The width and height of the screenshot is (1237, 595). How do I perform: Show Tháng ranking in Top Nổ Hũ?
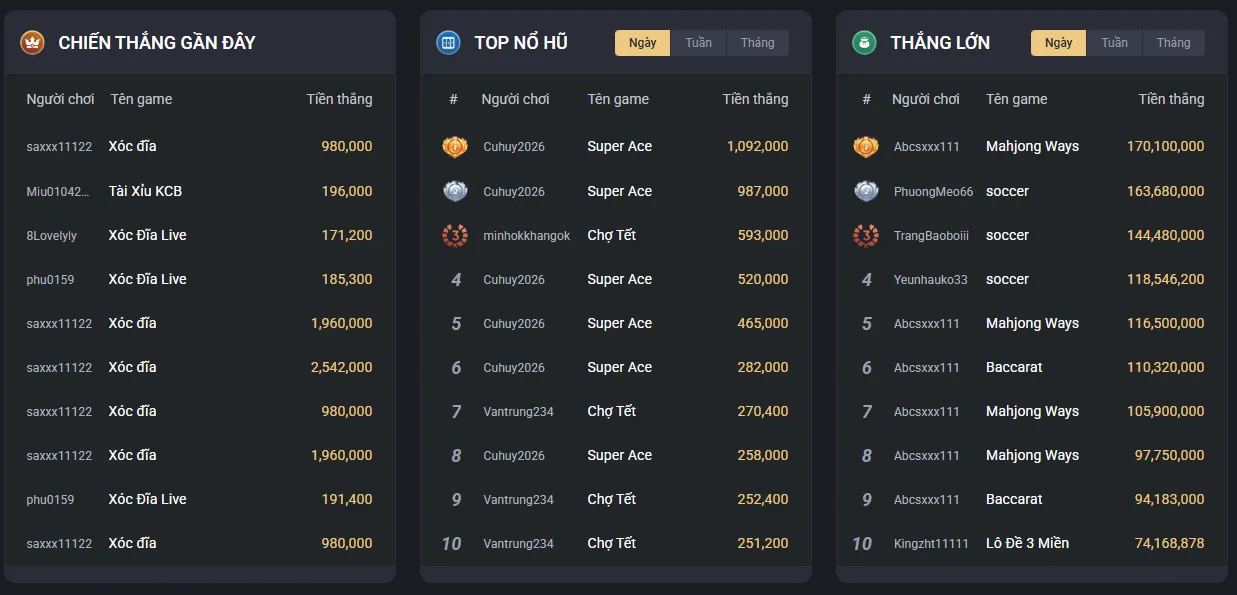[x=758, y=43]
